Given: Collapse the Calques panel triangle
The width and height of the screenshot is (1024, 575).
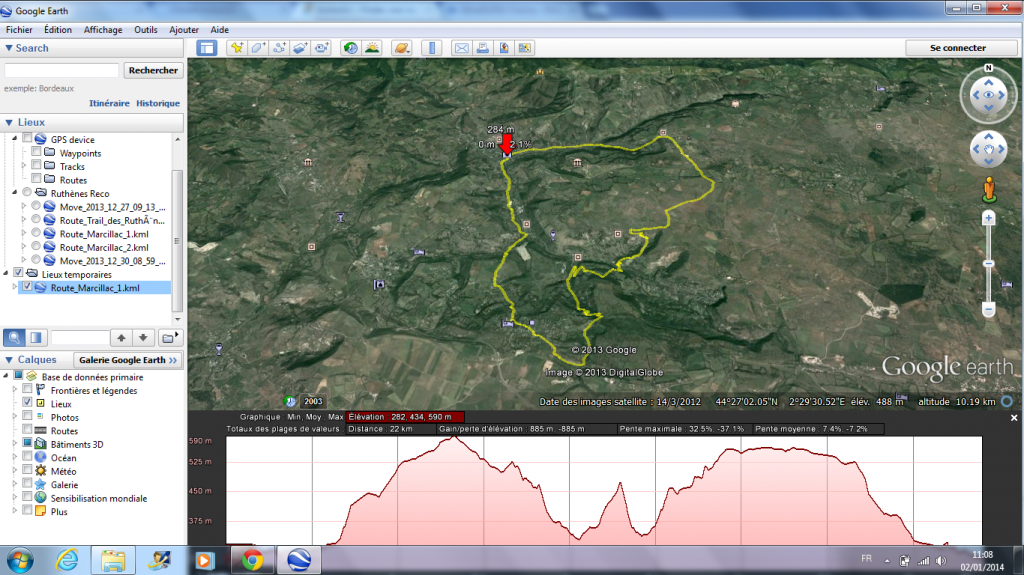Looking at the screenshot, I should 9,360.
